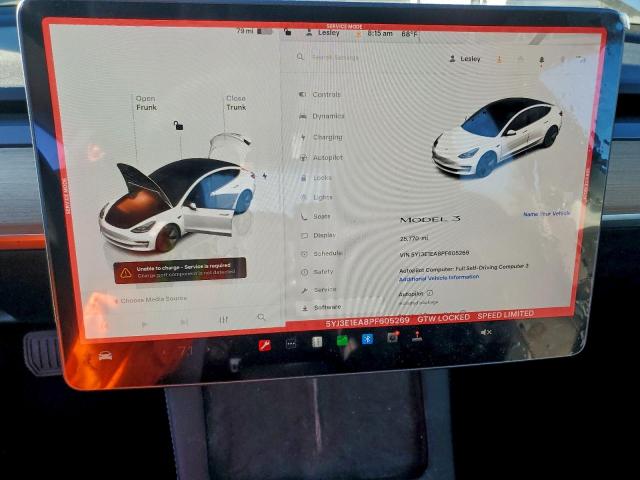This screenshot has height=480, width=640.
Task: Select Charging in the settings sidebar
Action: click(x=322, y=137)
